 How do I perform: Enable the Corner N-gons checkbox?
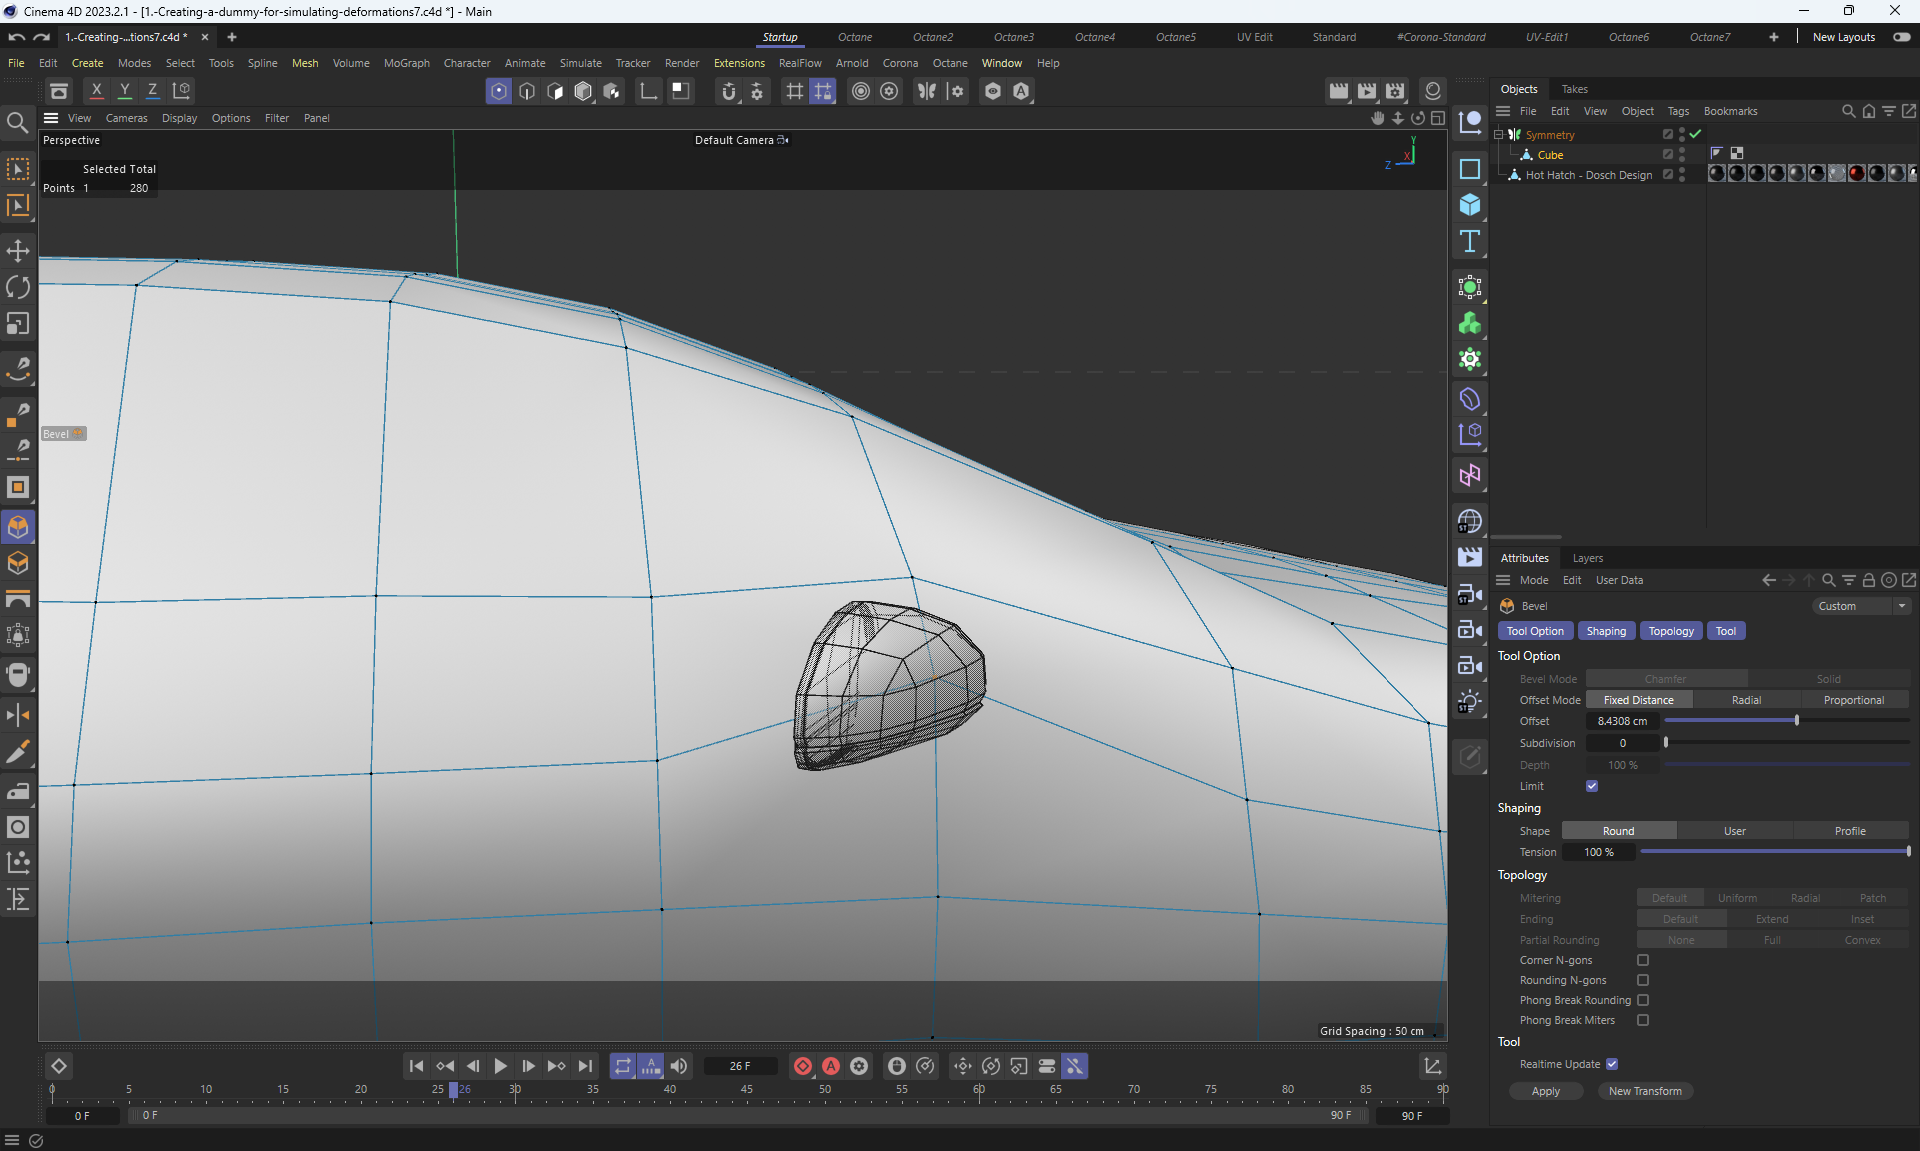pos(1643,960)
